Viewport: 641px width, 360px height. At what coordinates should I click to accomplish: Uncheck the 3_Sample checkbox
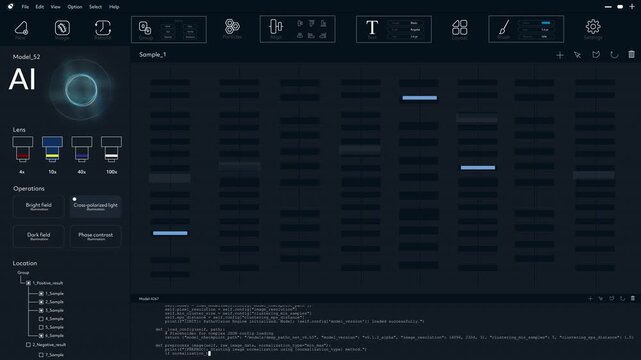click(x=41, y=311)
